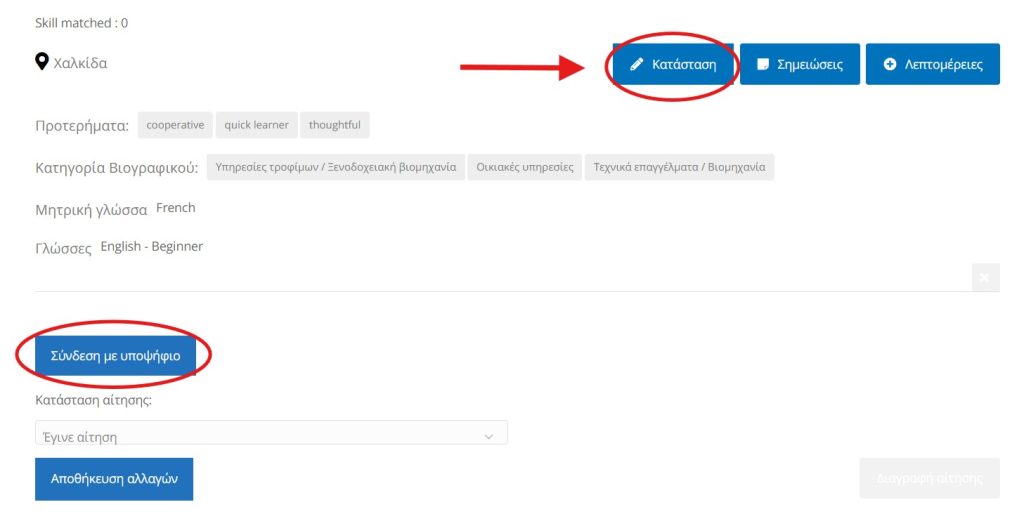Click the faded X icon above the divider
Image resolution: width=1024 pixels, height=521 pixels.
tap(985, 278)
